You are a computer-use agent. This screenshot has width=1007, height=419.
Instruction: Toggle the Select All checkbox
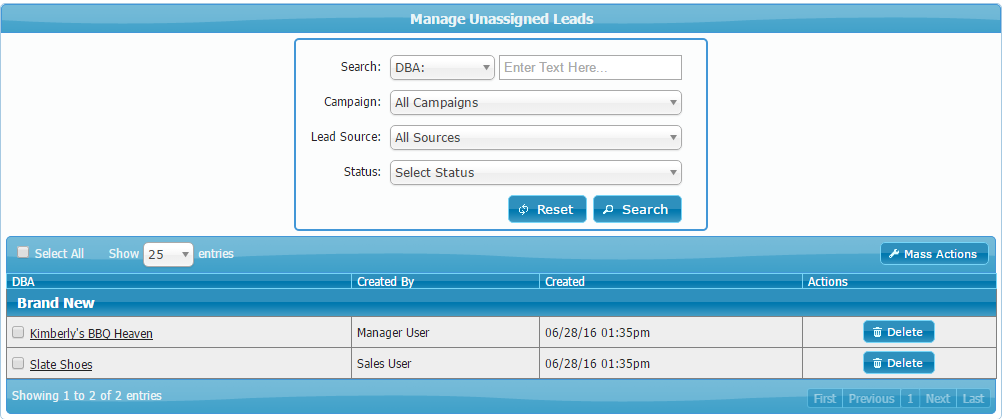coord(24,253)
